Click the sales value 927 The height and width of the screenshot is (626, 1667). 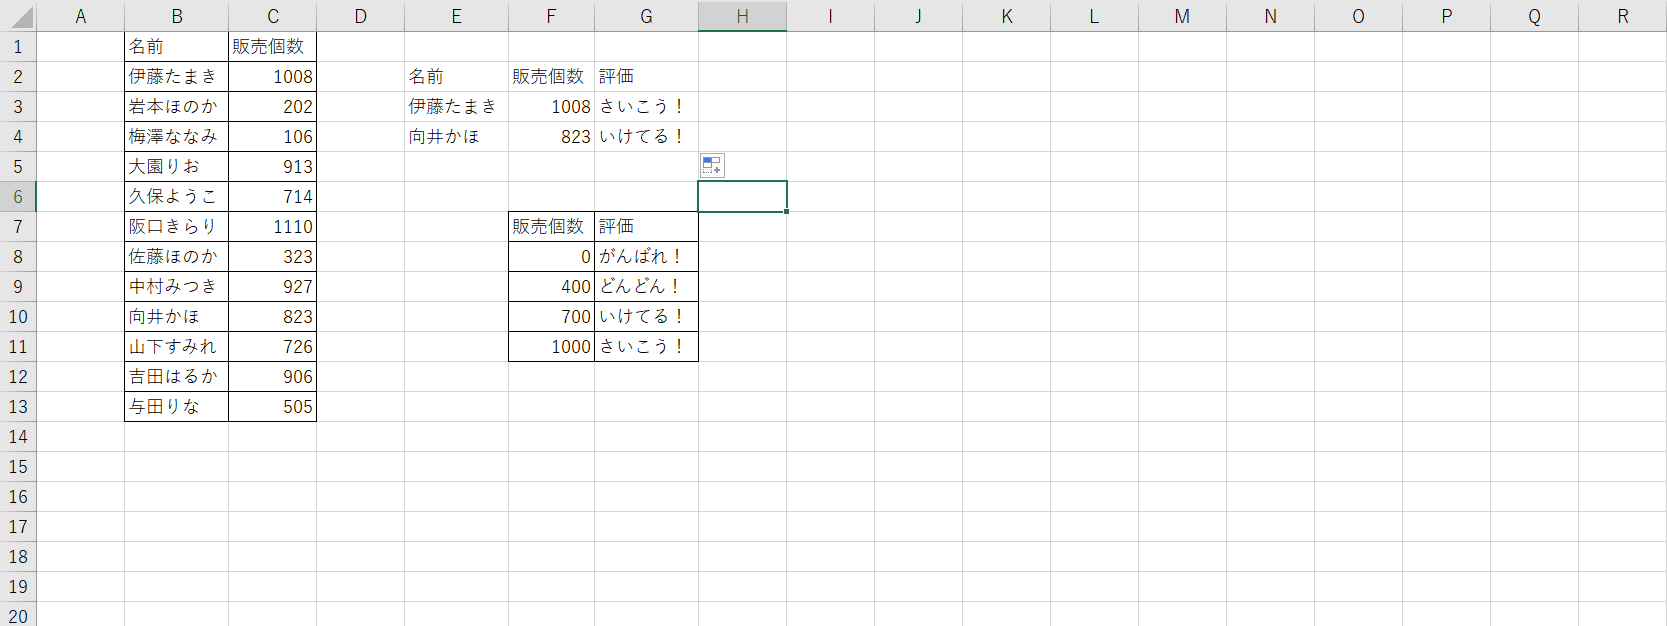point(273,287)
